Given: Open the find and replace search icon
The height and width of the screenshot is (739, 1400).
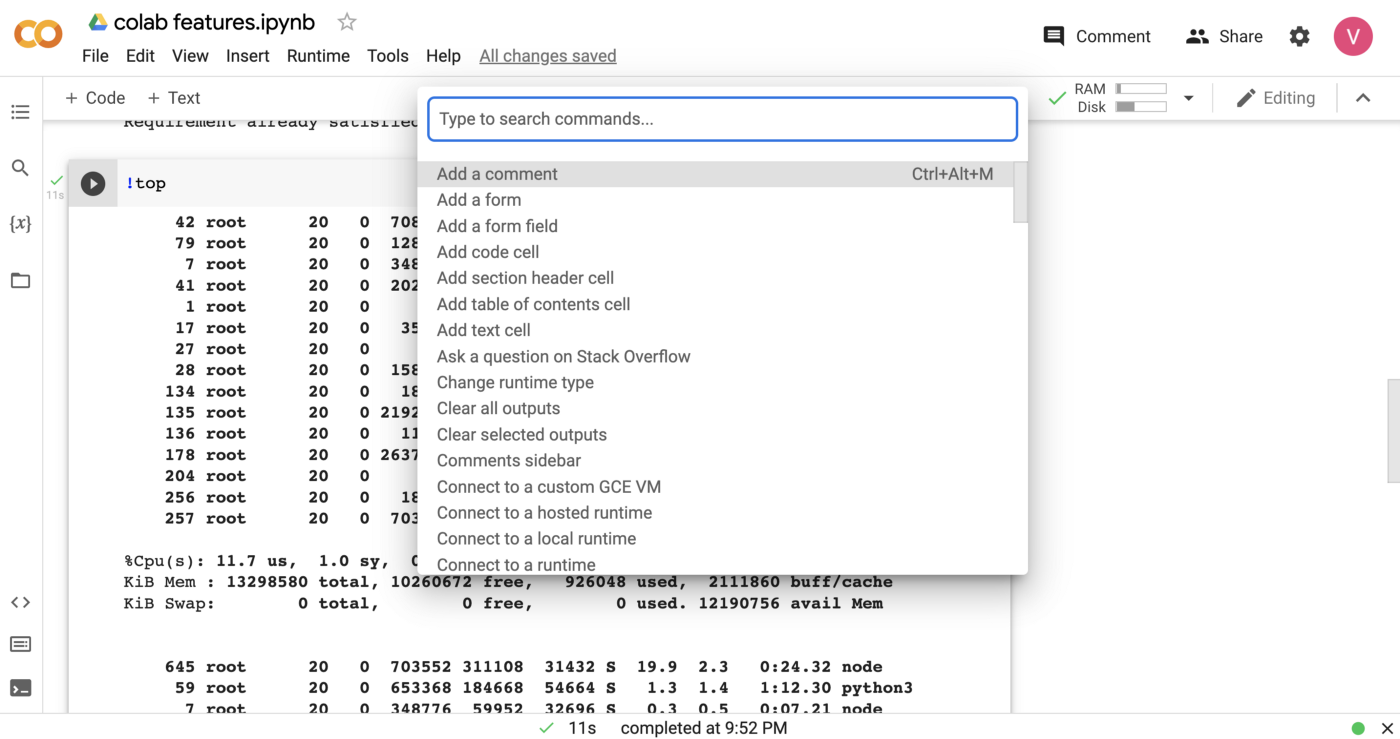Looking at the screenshot, I should click(20, 168).
